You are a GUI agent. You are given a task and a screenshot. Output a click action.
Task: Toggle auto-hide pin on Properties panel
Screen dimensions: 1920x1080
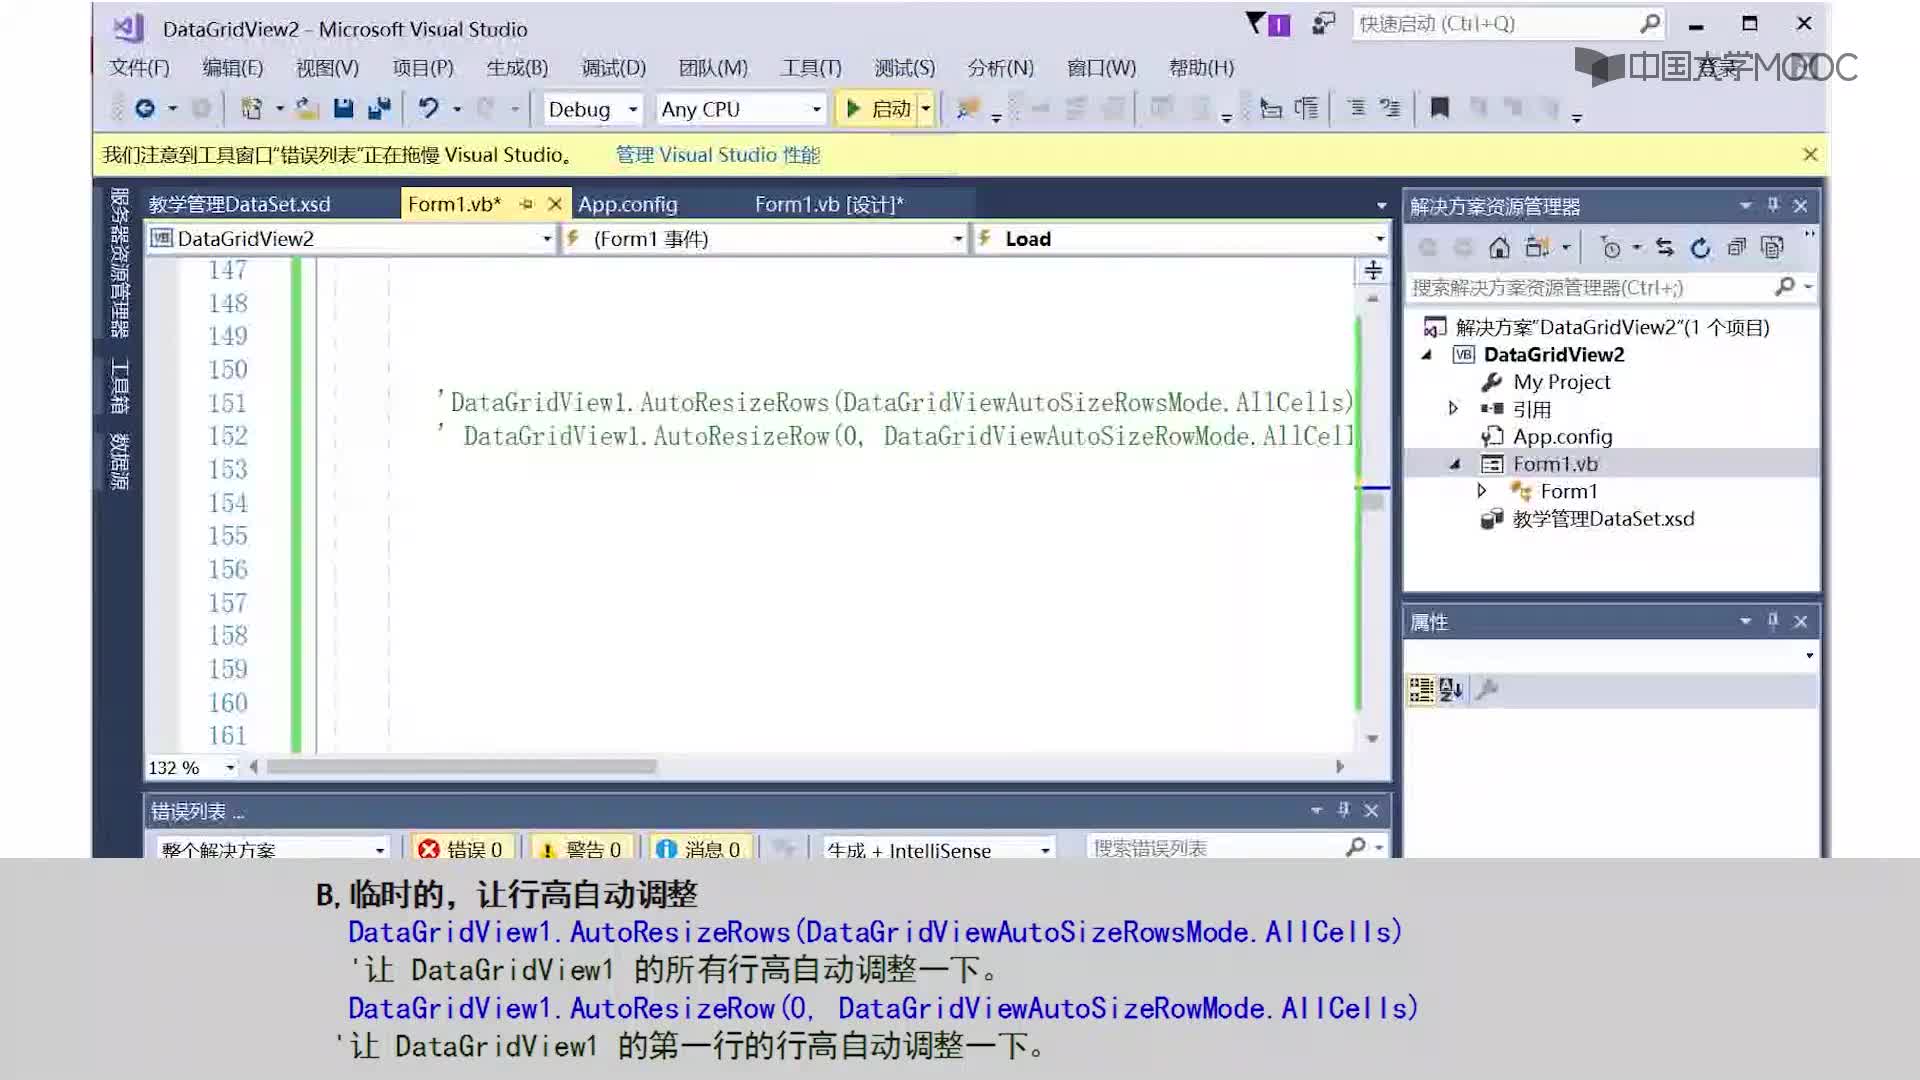pyautogui.click(x=1773, y=621)
